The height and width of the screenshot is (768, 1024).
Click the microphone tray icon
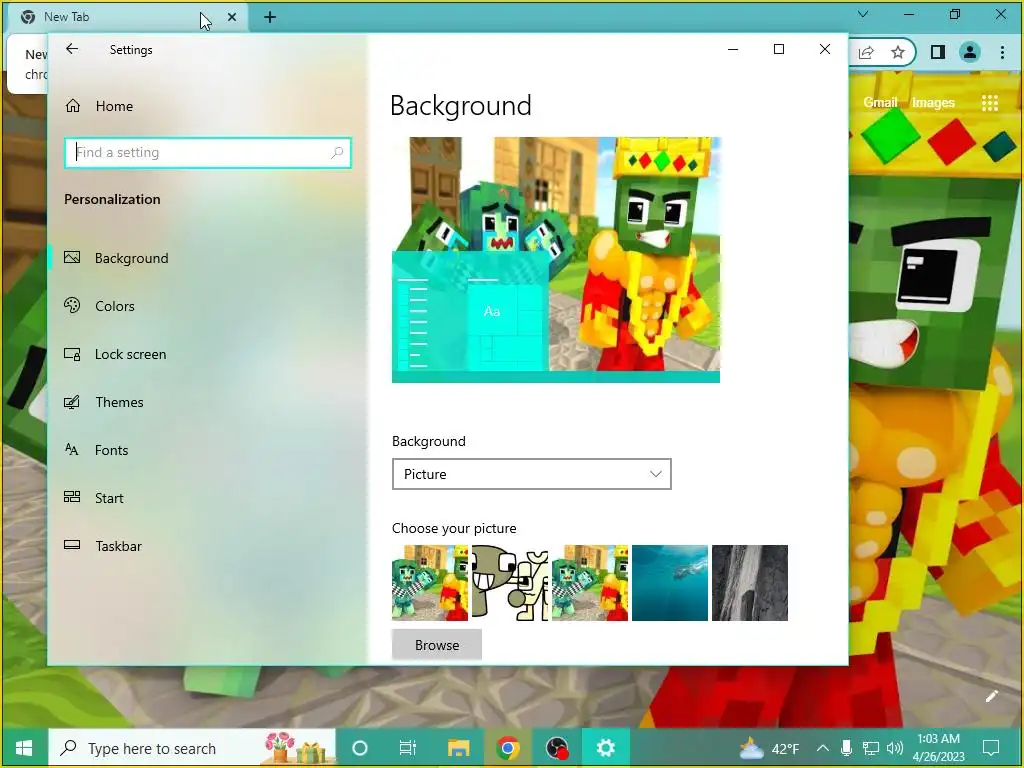pos(846,748)
